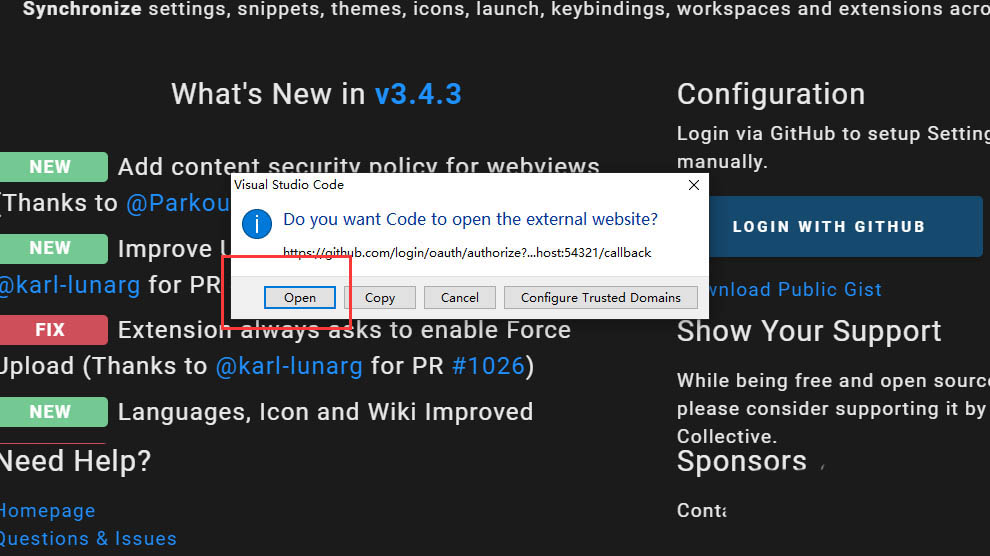Click the github.com oauth URL text
Image resolution: width=990 pixels, height=556 pixels.
pyautogui.click(x=467, y=252)
